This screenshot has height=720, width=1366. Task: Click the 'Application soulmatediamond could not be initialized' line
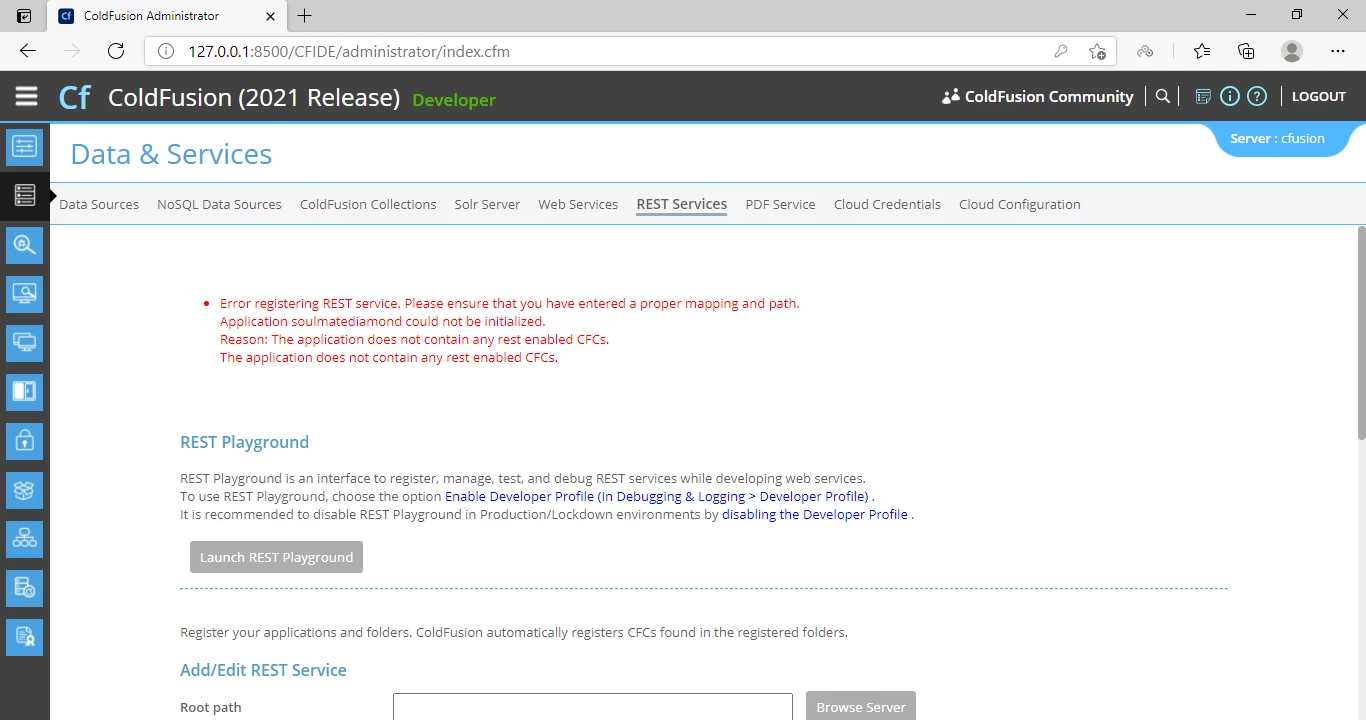click(382, 321)
